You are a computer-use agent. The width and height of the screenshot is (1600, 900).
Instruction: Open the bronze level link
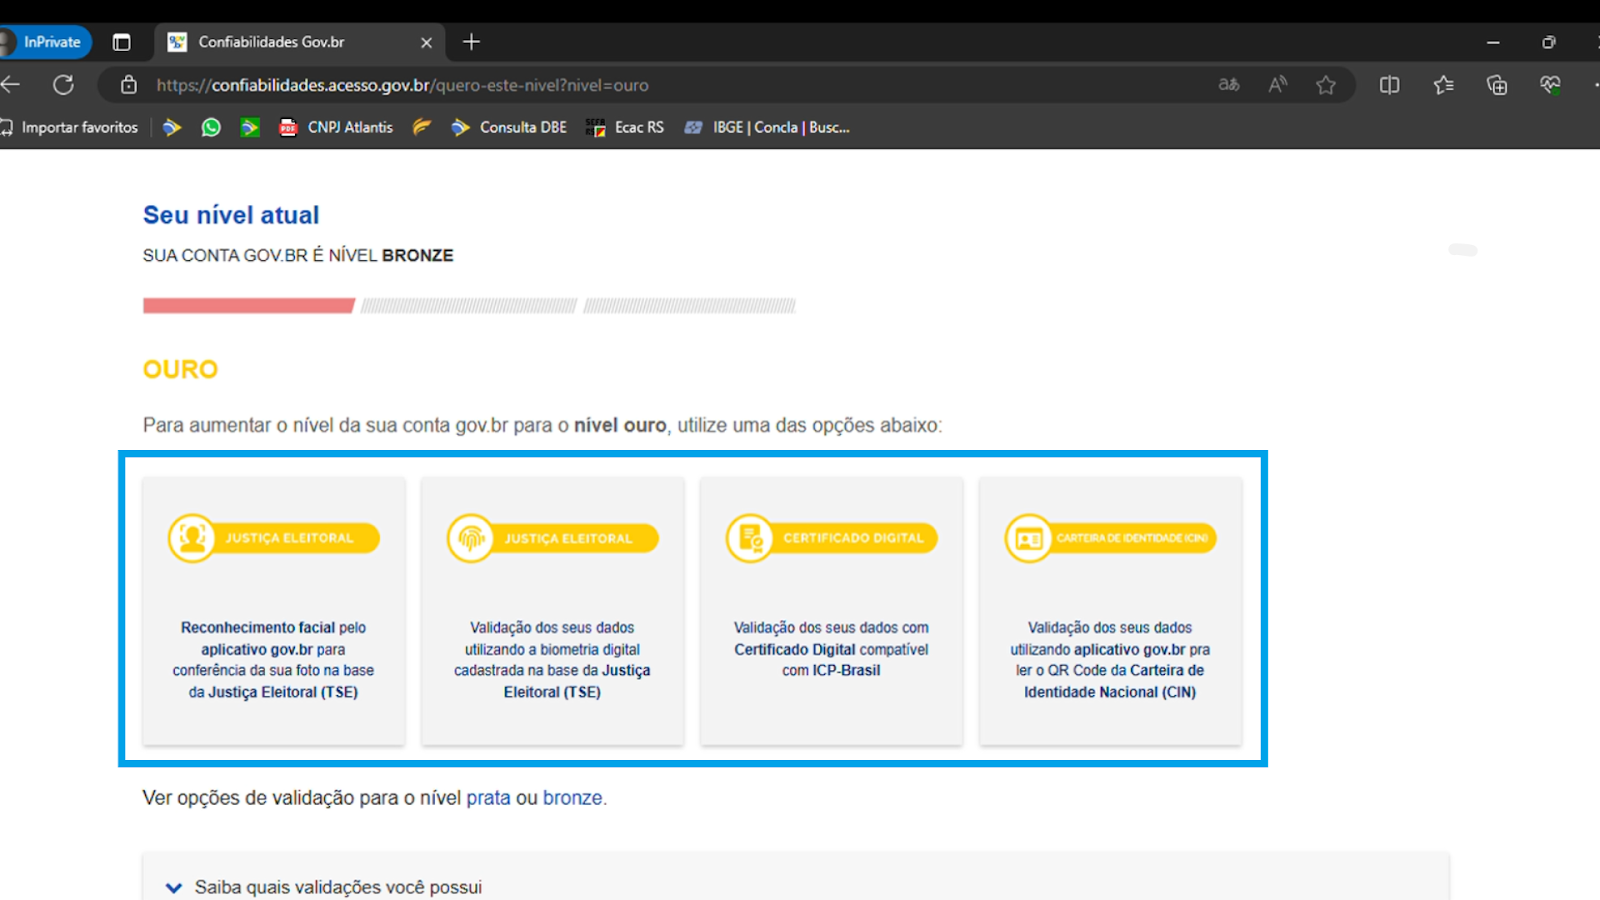(x=573, y=798)
